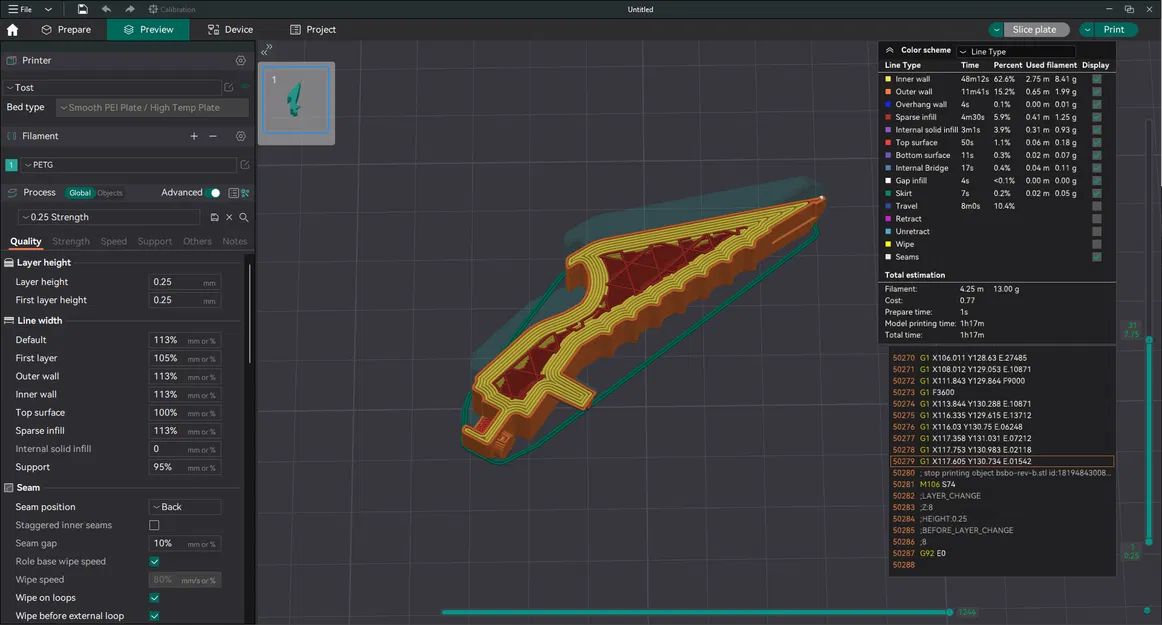This screenshot has width=1162, height=625.
Task: Show Retract points display checkbox
Action: [x=1097, y=219]
